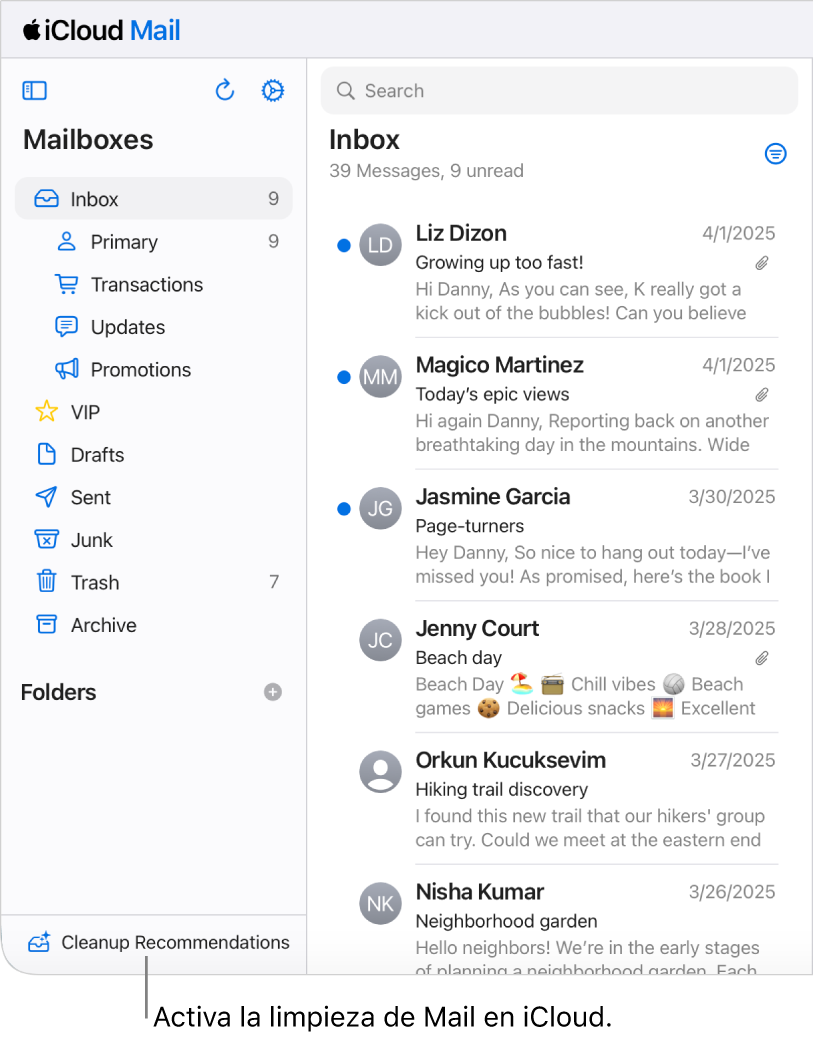This screenshot has width=817, height=1045.
Task: Open the Transactions category
Action: coord(154,284)
